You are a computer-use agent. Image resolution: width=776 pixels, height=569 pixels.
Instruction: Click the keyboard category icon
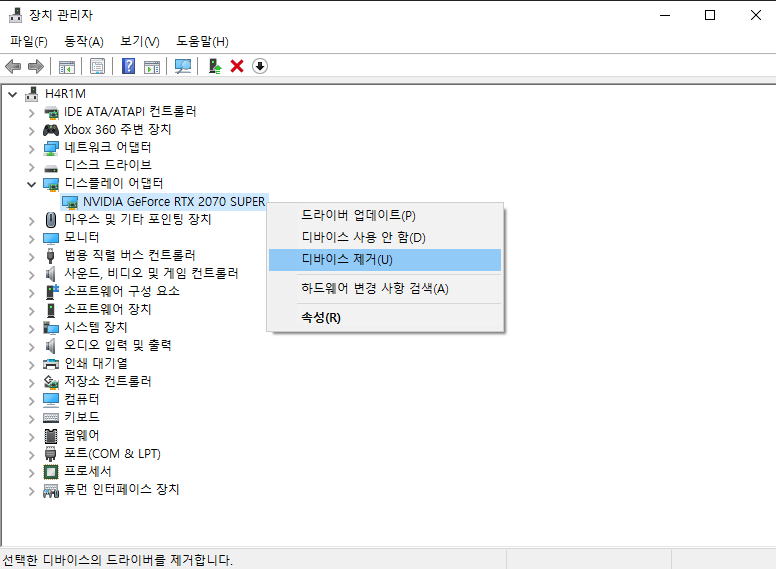pyautogui.click(x=51, y=418)
